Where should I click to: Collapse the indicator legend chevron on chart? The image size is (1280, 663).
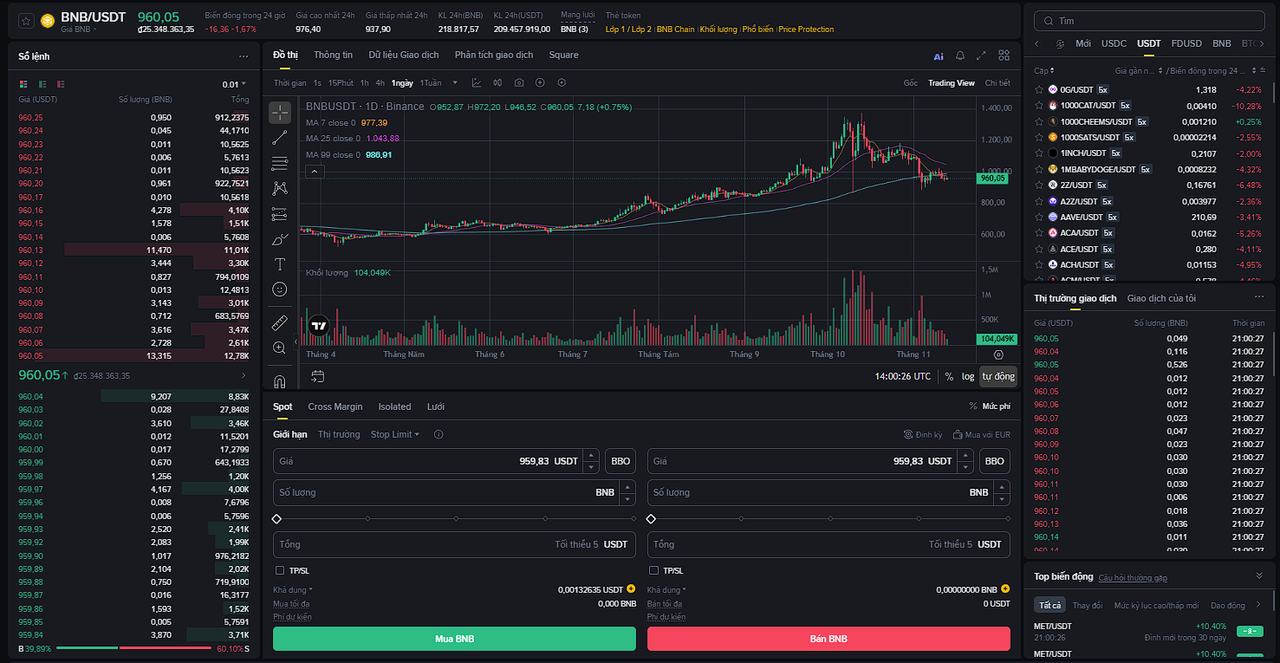(x=314, y=171)
